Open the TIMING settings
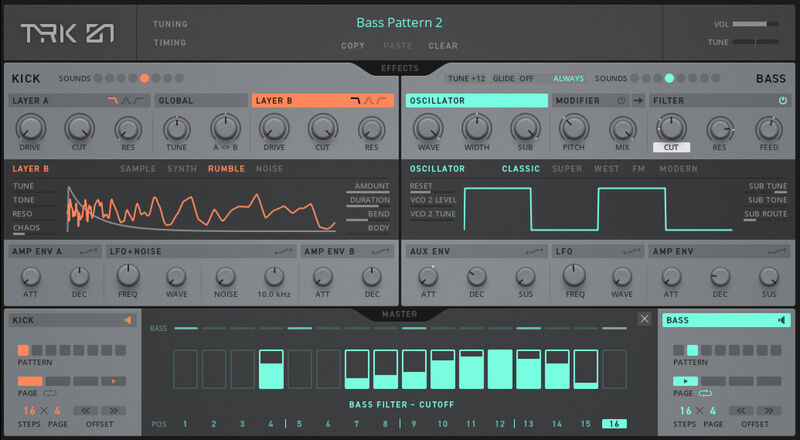The width and height of the screenshot is (800, 440). [170, 43]
